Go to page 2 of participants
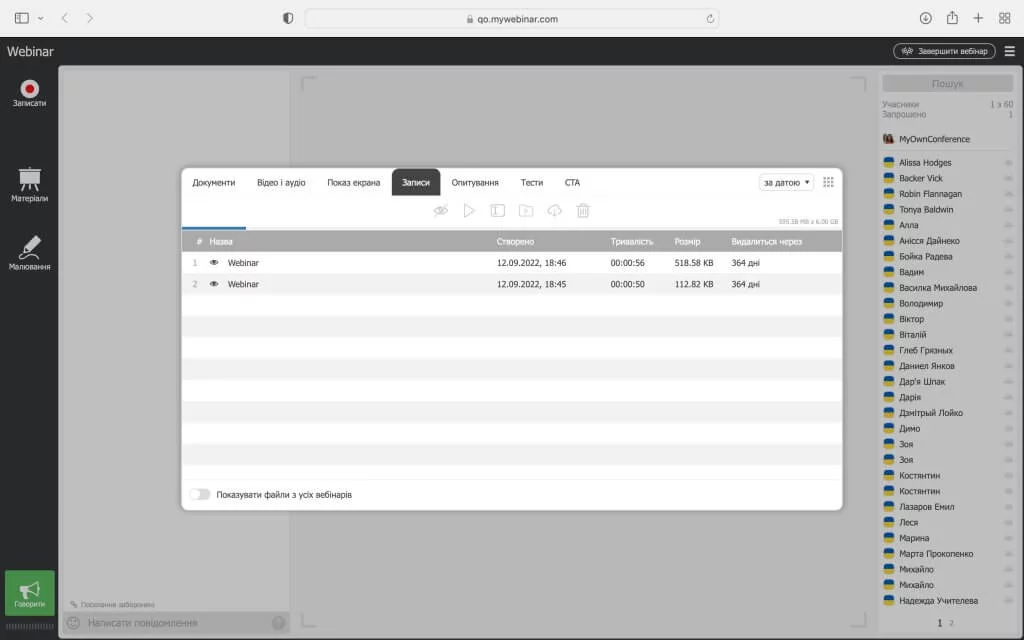 pyautogui.click(x=951, y=623)
